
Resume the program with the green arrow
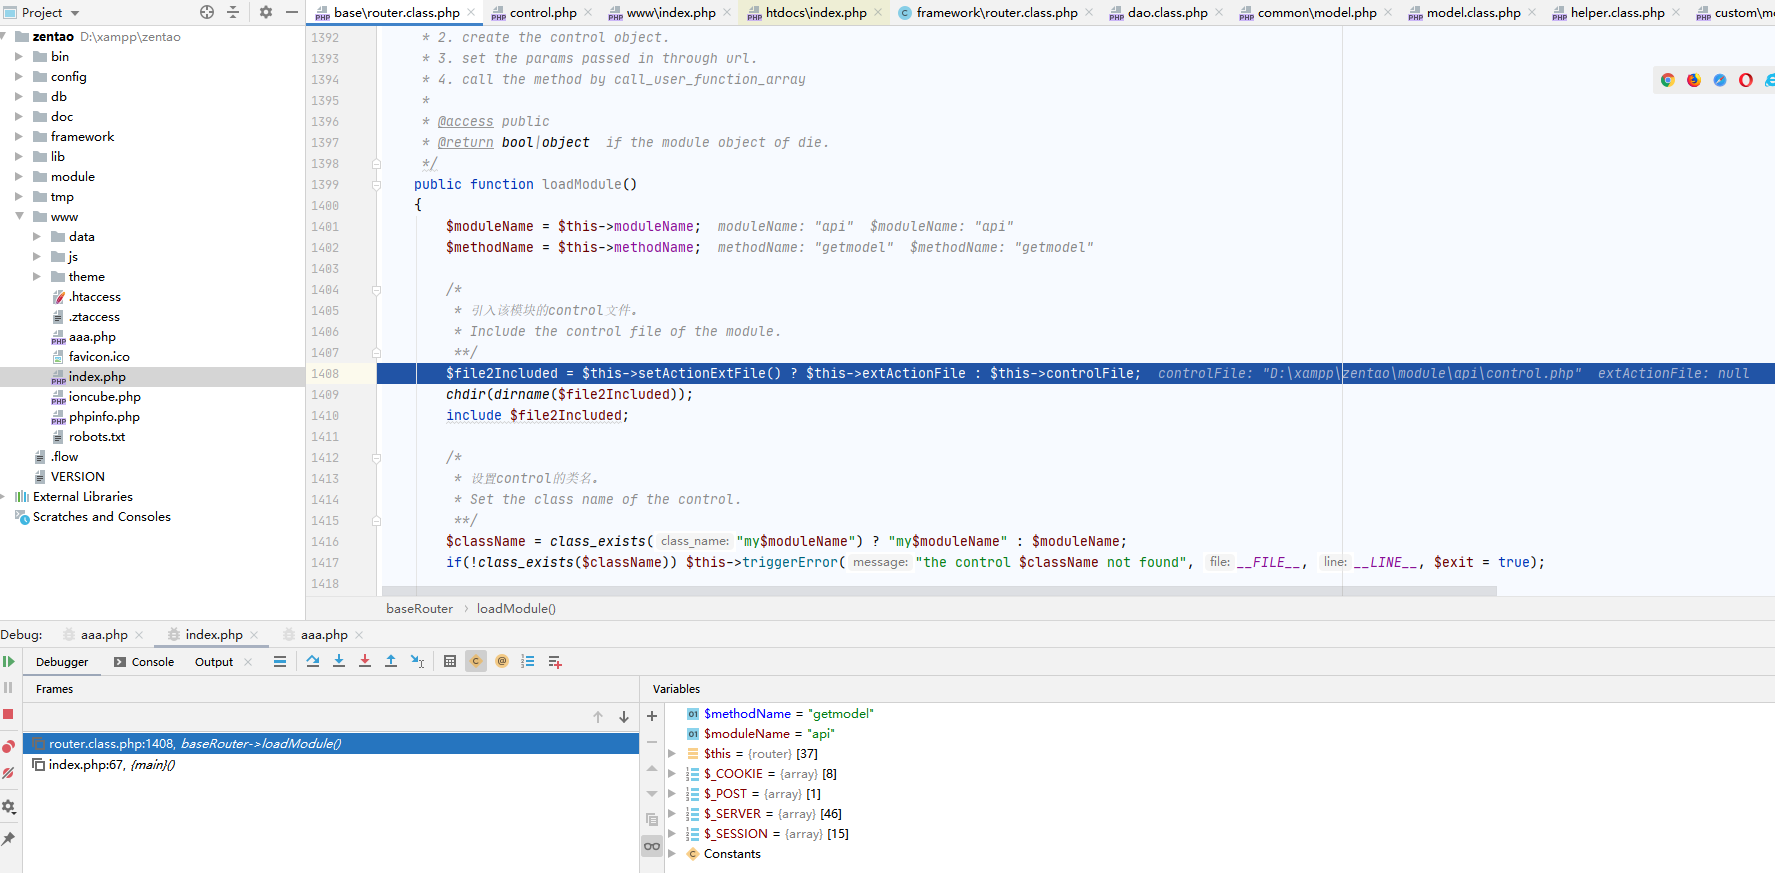coord(8,662)
